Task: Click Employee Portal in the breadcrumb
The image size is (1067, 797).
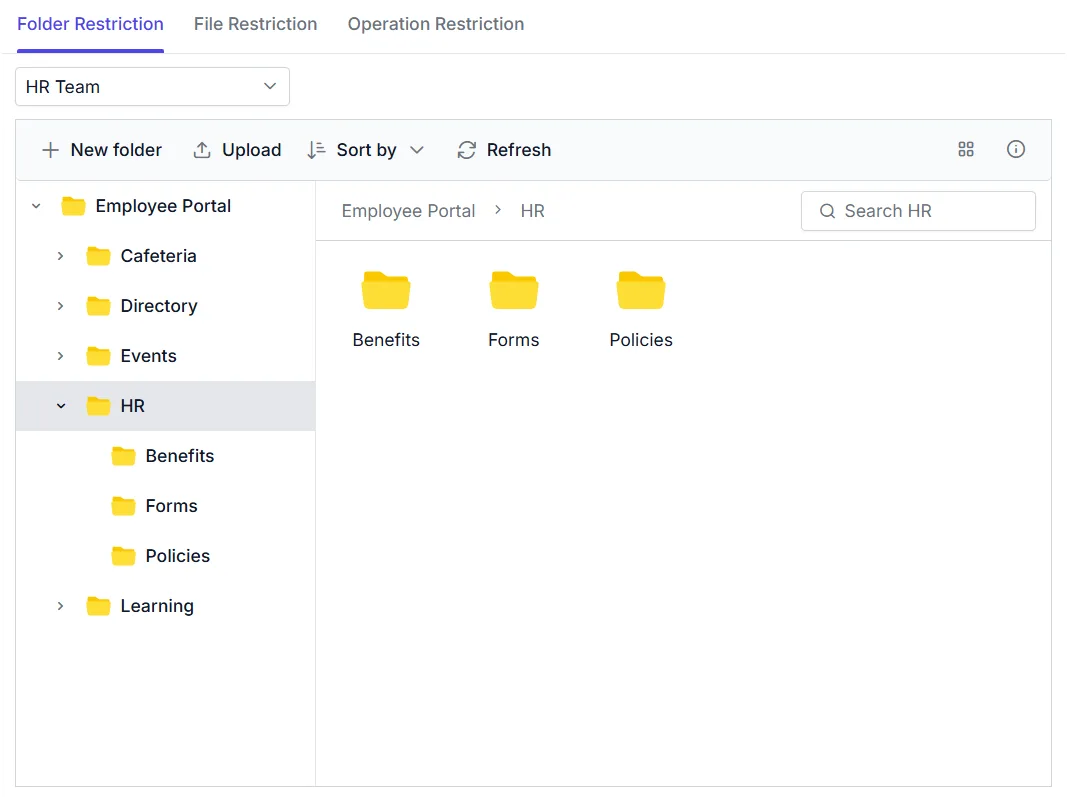Action: pyautogui.click(x=408, y=211)
